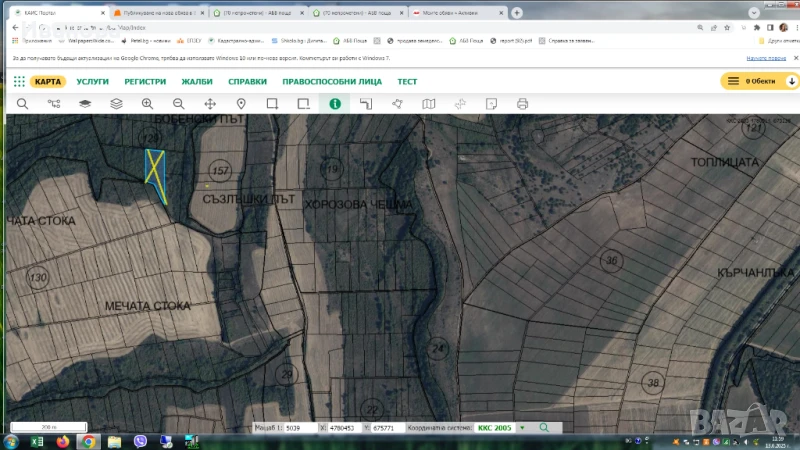Open the nine-dot apps grid menu
Image resolution: width=800 pixels, height=450 pixels.
pos(19,81)
